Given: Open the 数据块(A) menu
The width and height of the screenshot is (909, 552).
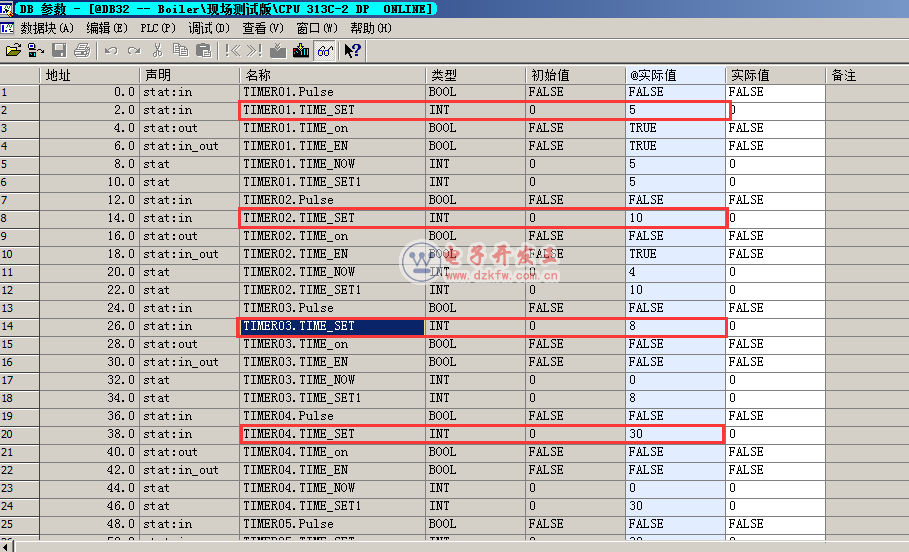Looking at the screenshot, I should coord(46,28).
